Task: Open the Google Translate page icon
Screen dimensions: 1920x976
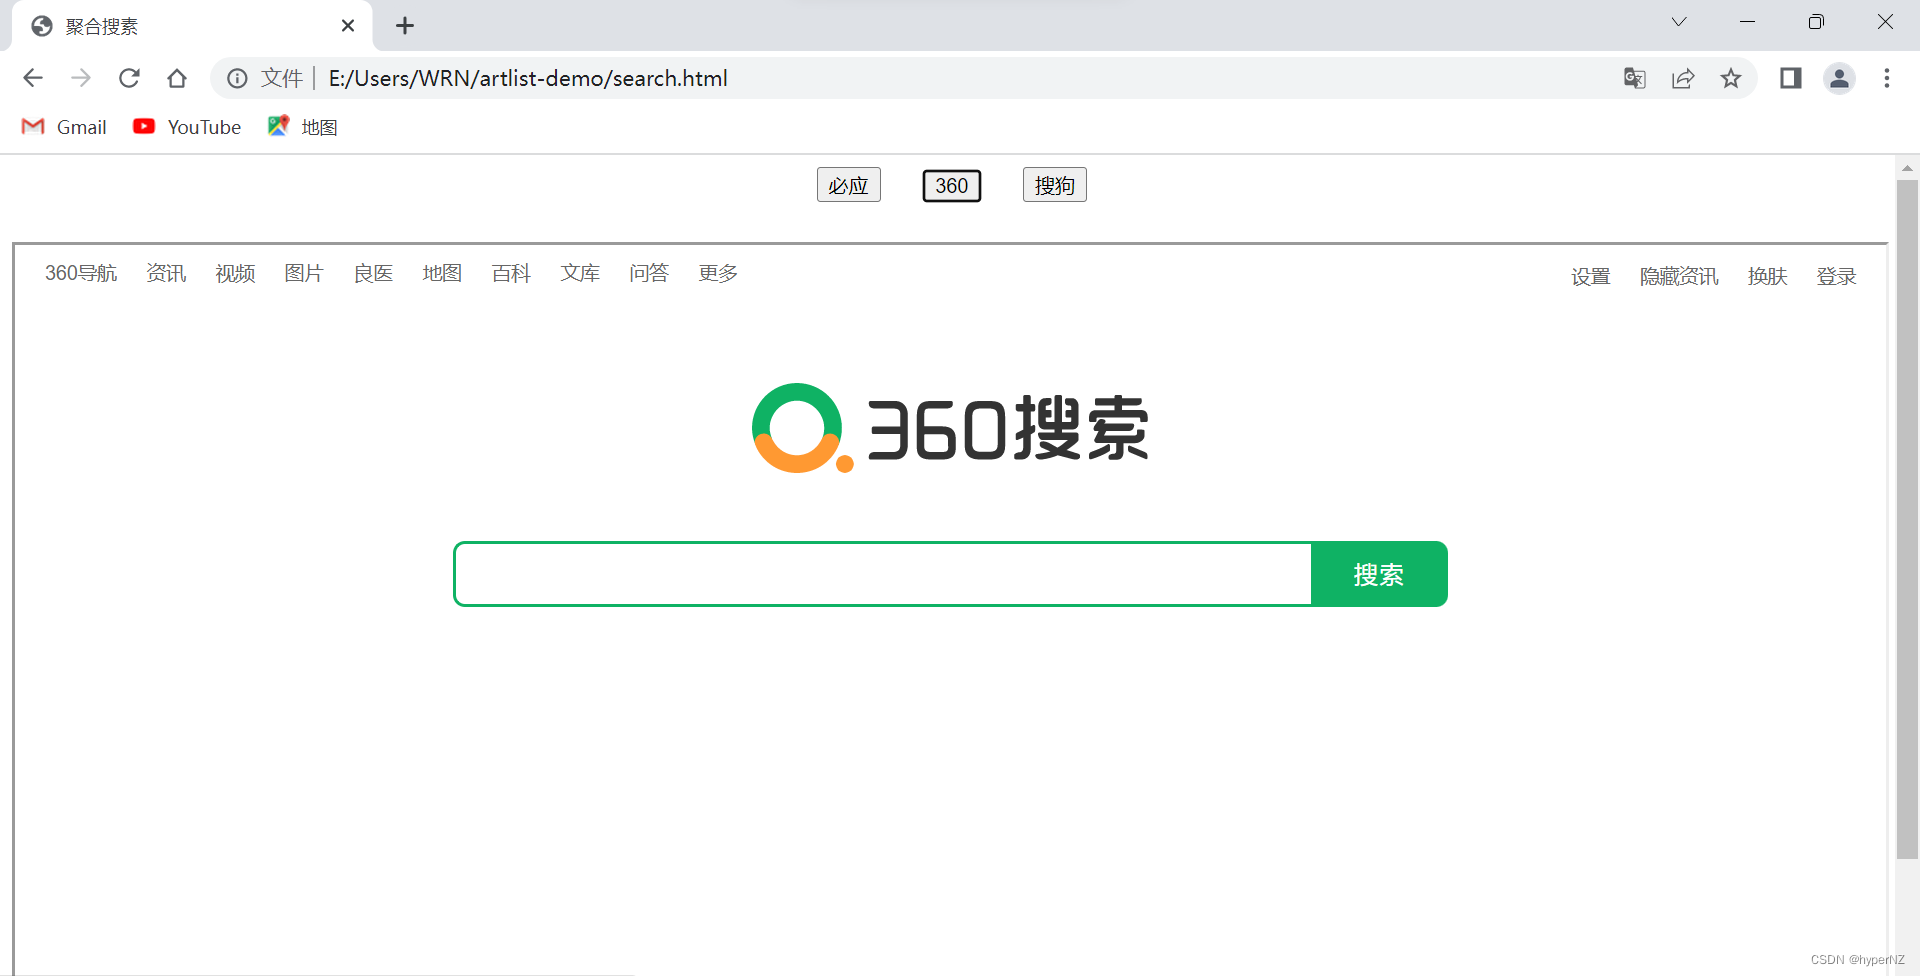Action: pyautogui.click(x=1635, y=78)
